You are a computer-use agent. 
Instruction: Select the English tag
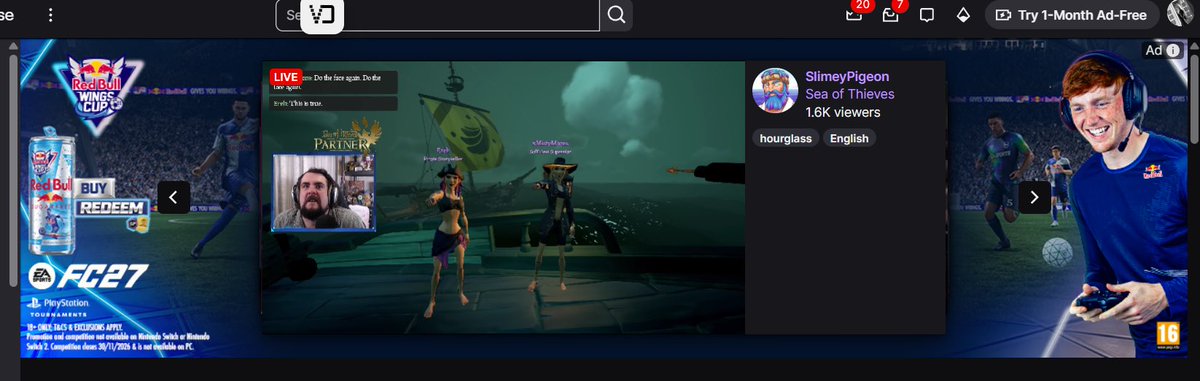(x=850, y=138)
